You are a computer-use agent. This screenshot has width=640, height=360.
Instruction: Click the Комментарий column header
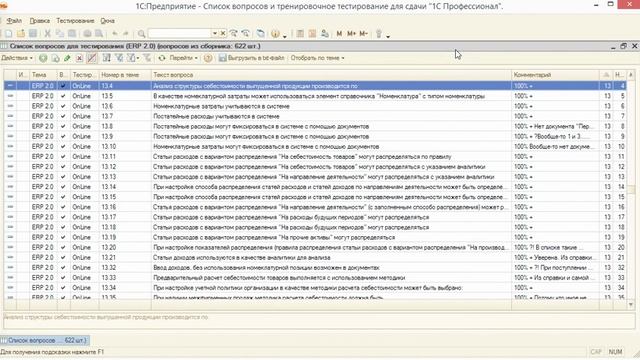[555, 75]
